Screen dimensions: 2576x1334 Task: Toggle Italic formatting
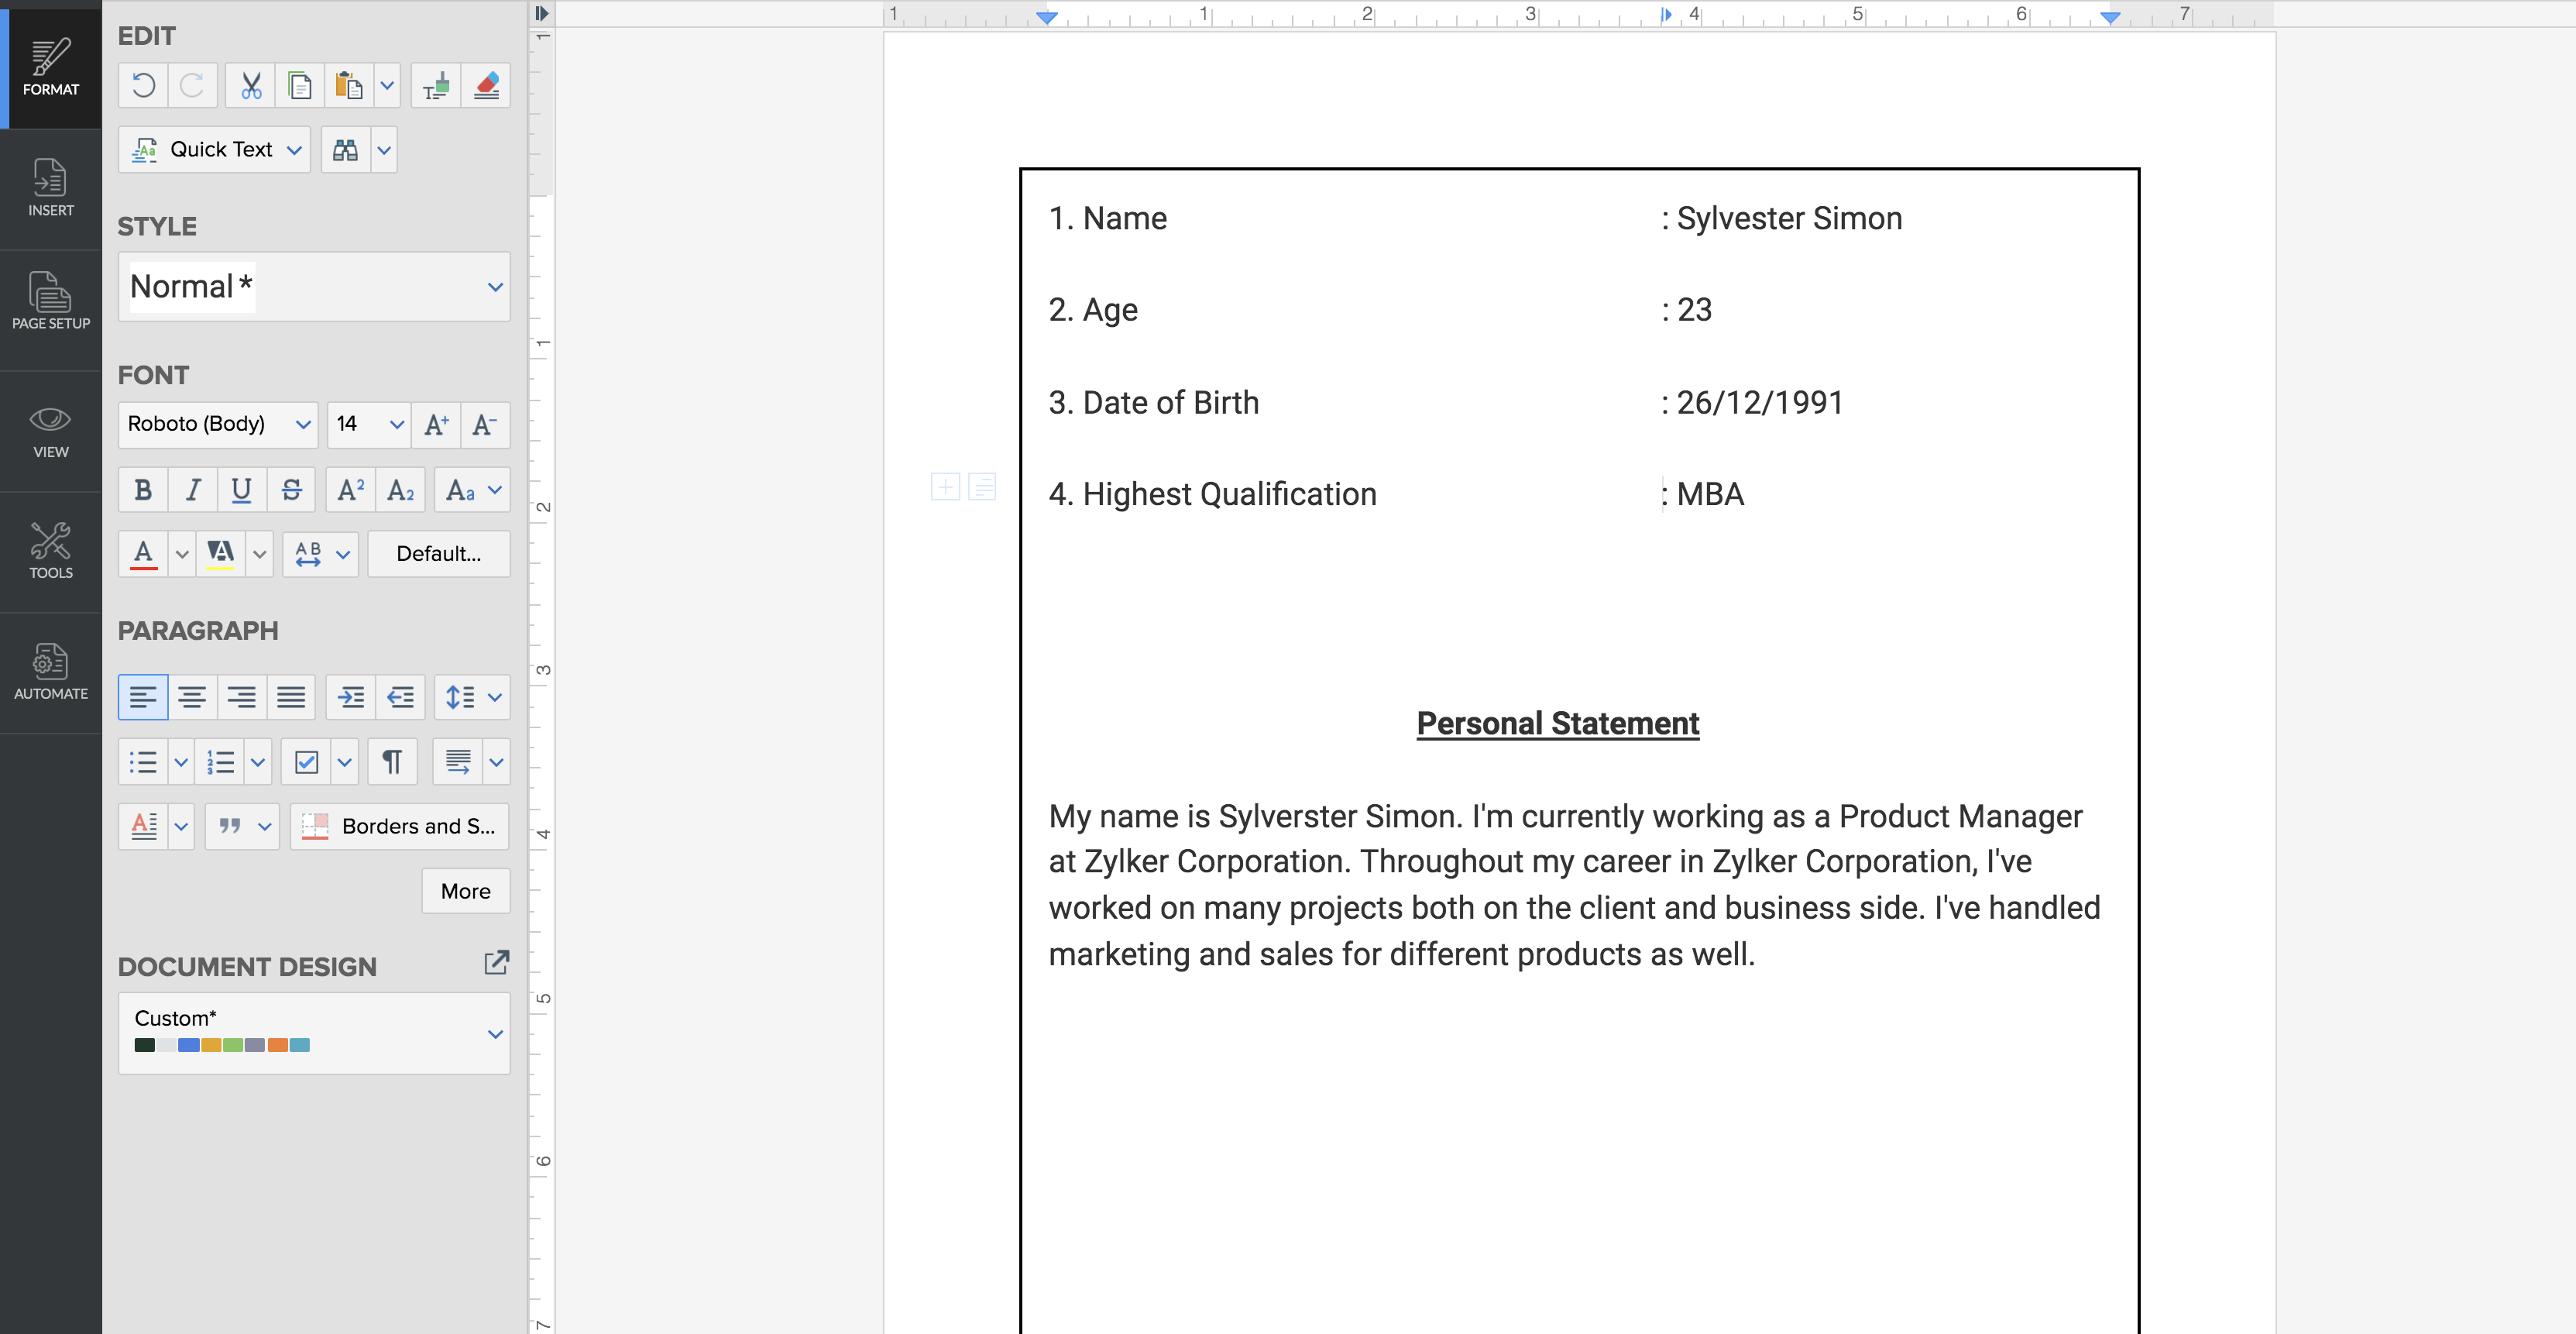click(192, 490)
